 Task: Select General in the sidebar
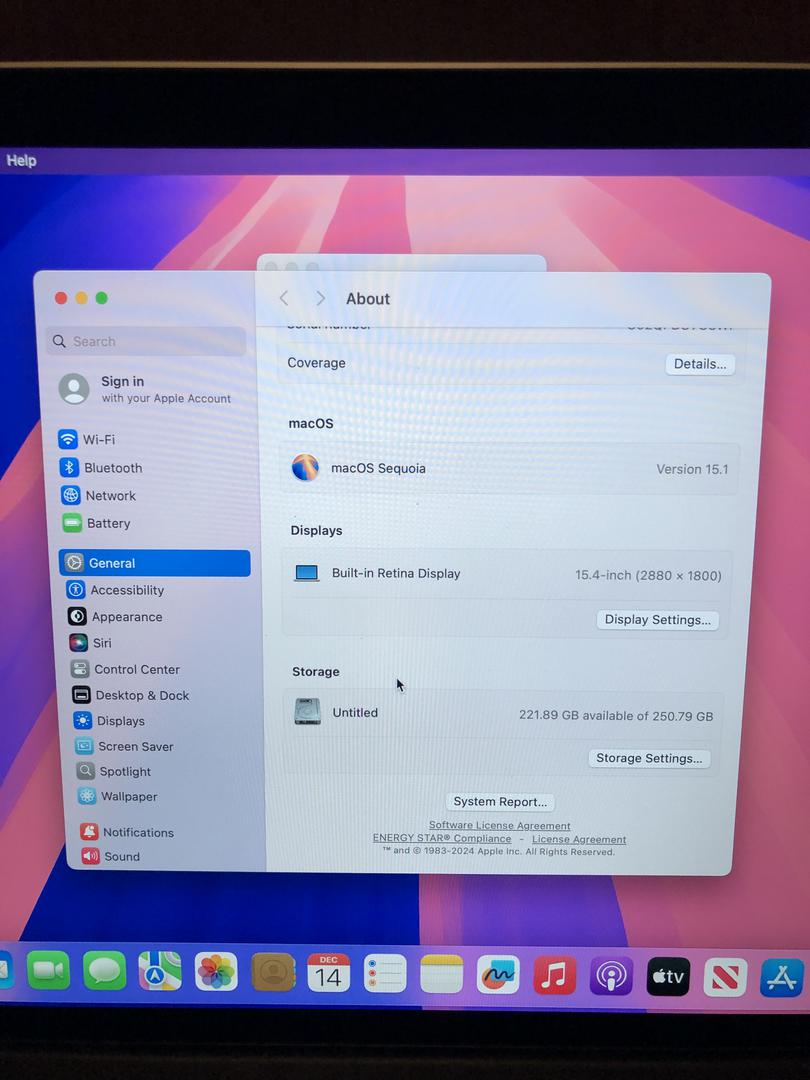point(154,563)
